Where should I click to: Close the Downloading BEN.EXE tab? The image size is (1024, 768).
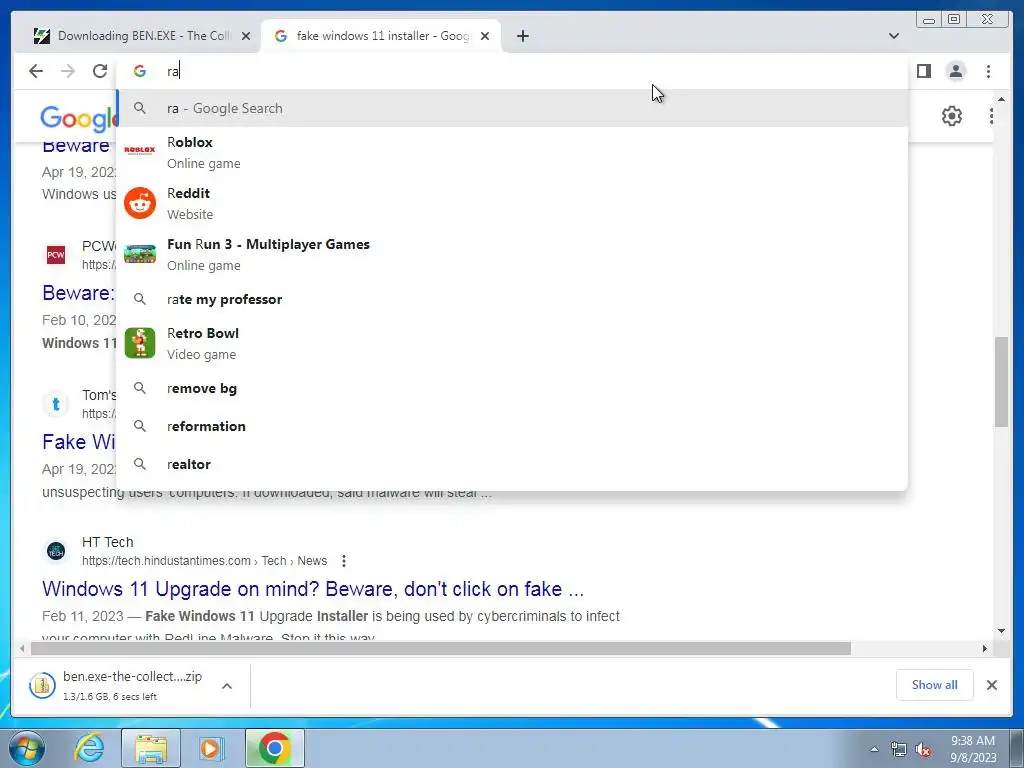pos(246,37)
